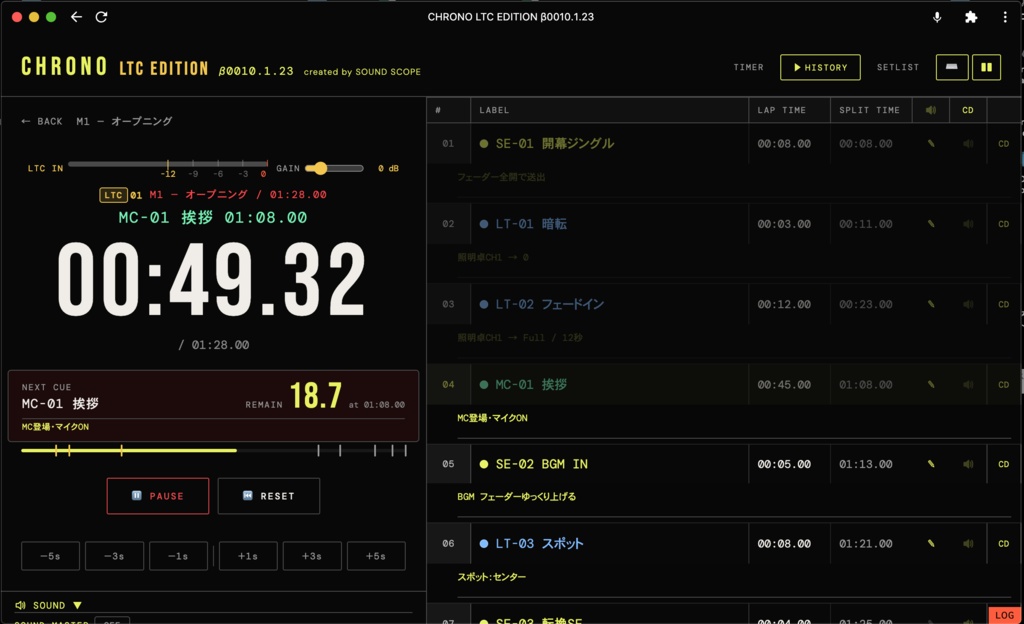Select the LT-02 フェードイン label
Viewport: 1024px width, 624px height.
(549, 304)
